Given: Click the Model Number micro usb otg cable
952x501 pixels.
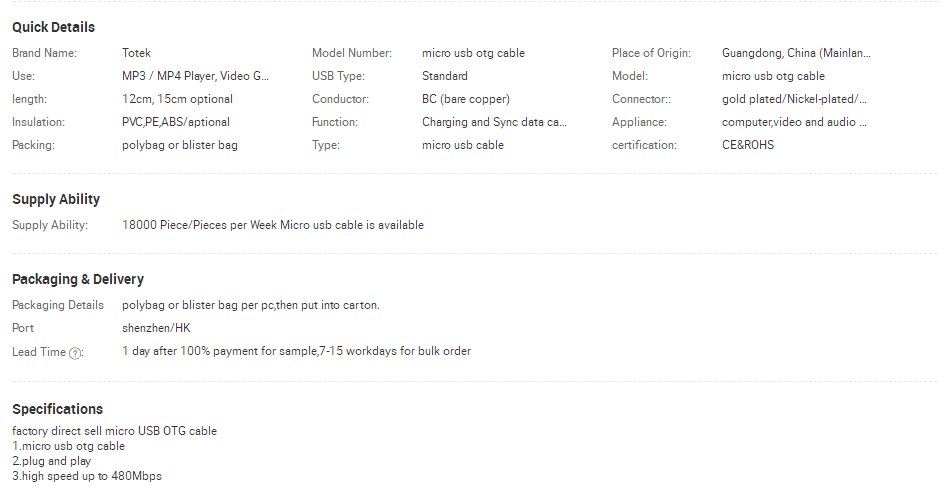Looking at the screenshot, I should pyautogui.click(x=473, y=53).
